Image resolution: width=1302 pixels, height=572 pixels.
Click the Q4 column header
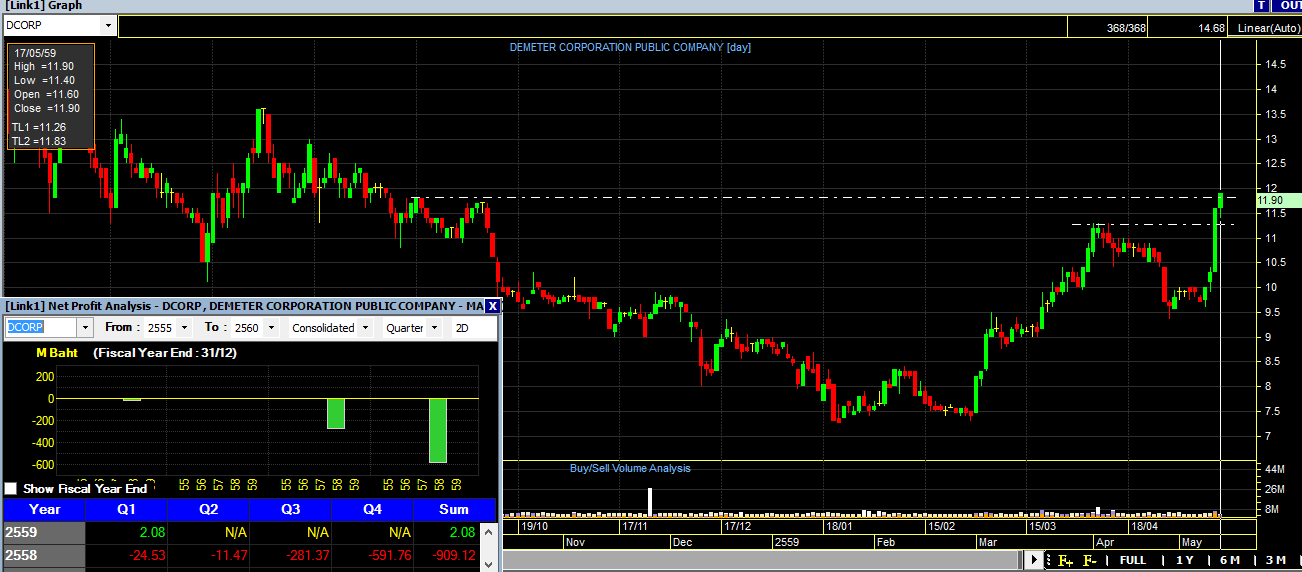(x=373, y=509)
